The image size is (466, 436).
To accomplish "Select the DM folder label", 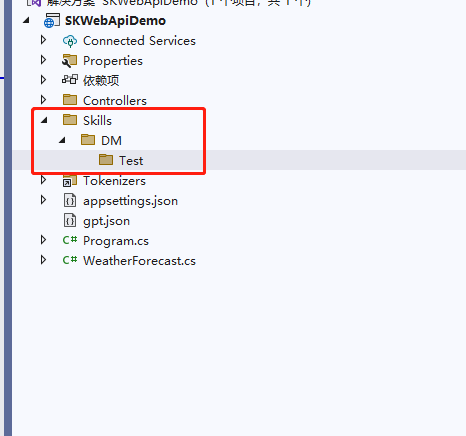I will [111, 141].
